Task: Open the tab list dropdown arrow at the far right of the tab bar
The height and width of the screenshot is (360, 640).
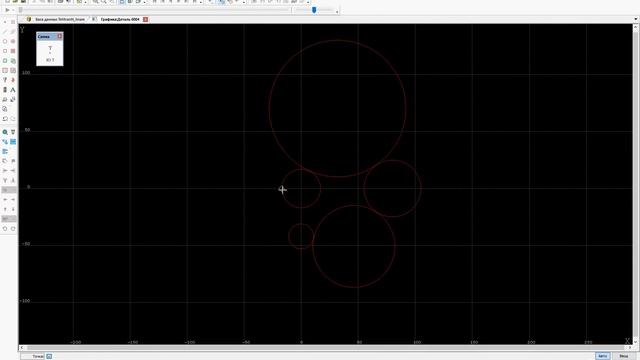Action: [x=636, y=19]
